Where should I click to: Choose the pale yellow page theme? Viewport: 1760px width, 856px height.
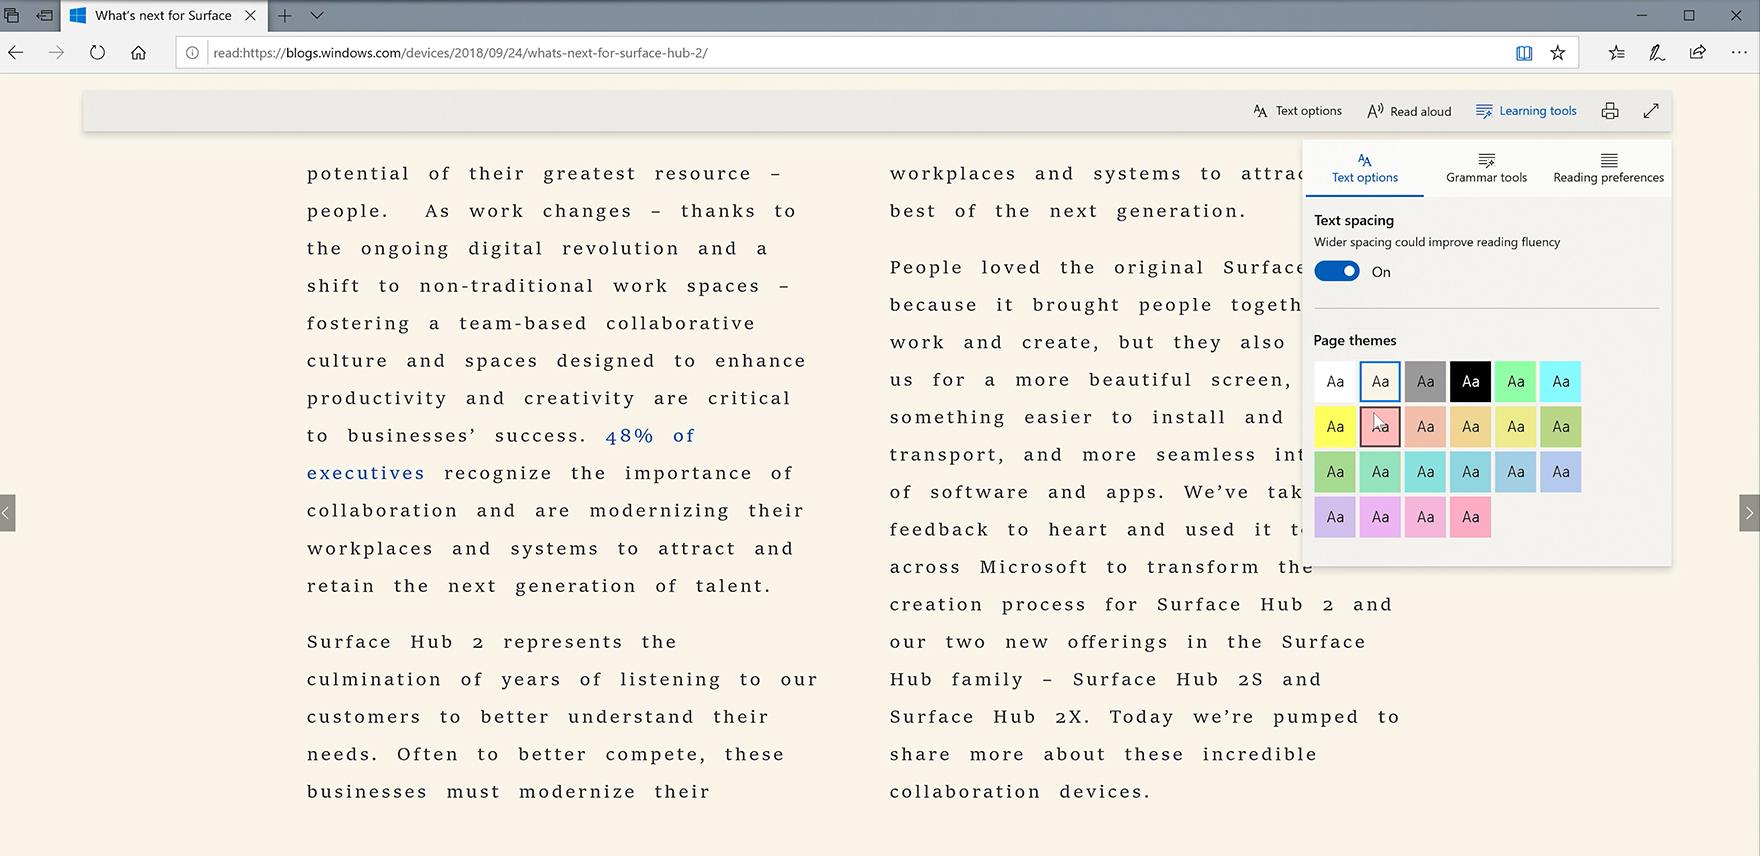click(1516, 427)
